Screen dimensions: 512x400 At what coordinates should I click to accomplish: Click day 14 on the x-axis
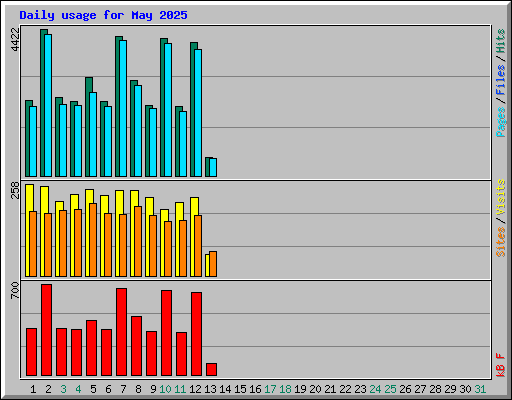click(225, 389)
